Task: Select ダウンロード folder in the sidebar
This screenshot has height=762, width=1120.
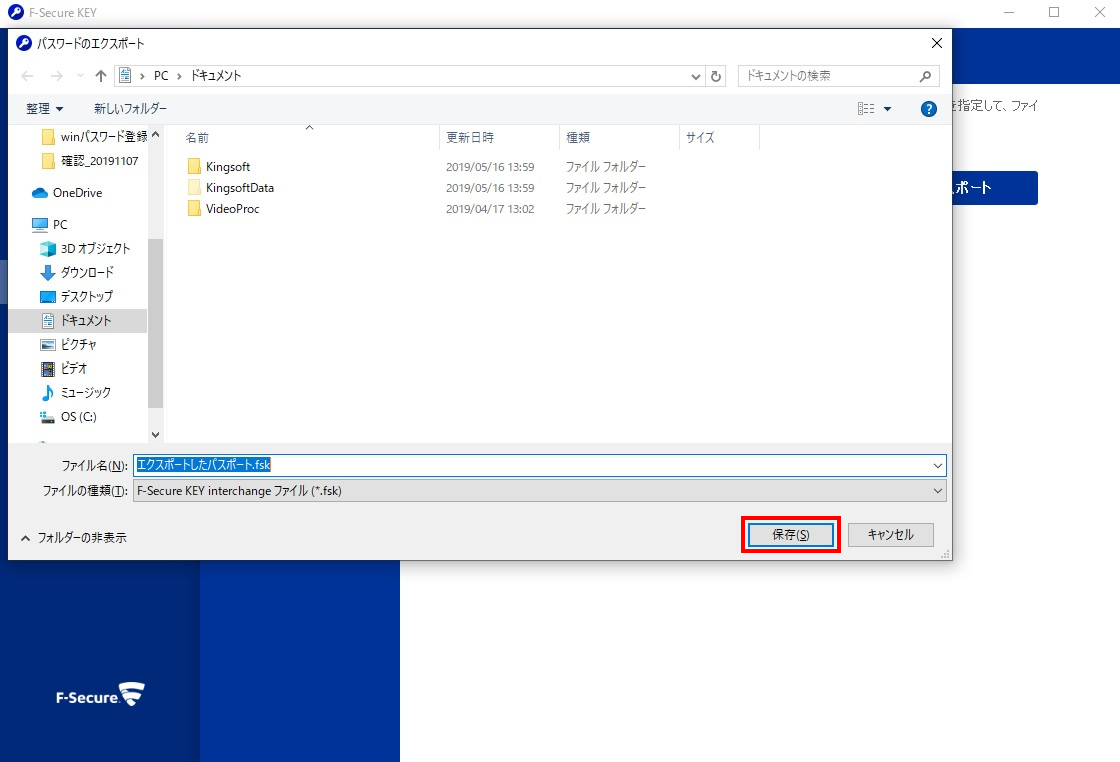Action: [87, 272]
